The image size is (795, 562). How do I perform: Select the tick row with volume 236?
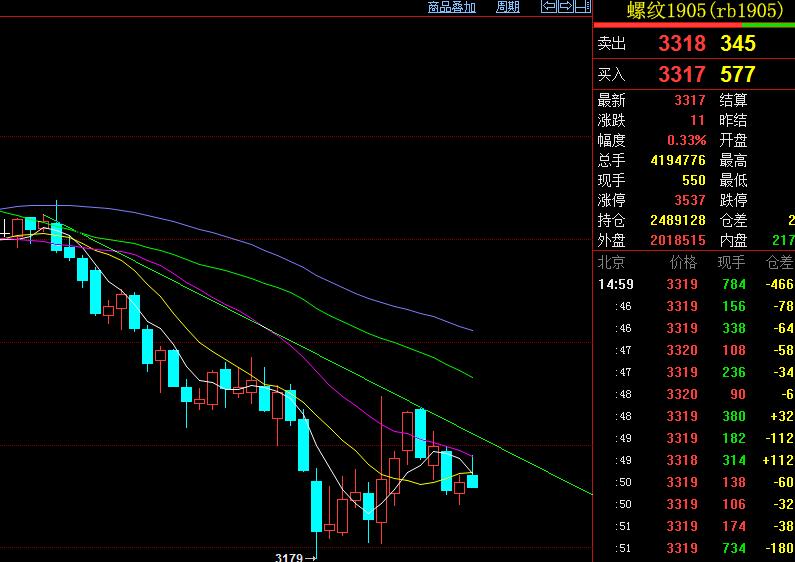(695, 372)
